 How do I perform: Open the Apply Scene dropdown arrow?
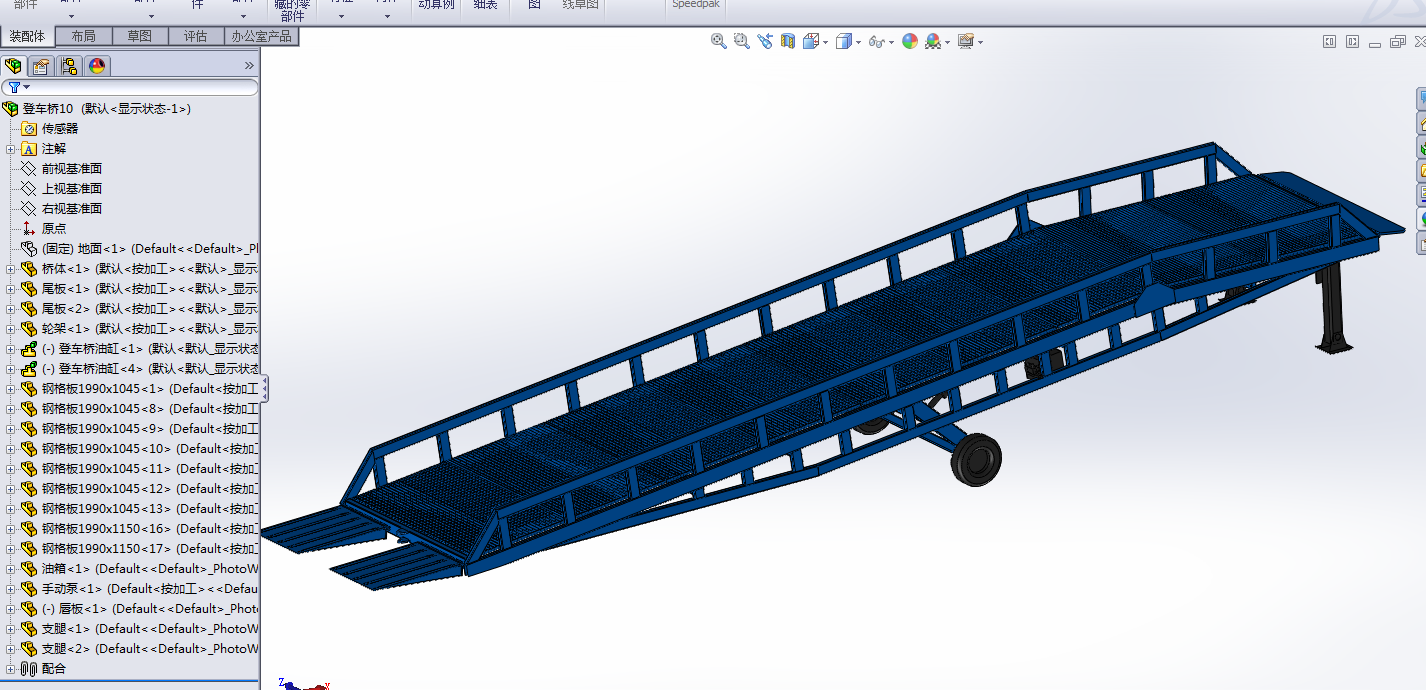948,42
